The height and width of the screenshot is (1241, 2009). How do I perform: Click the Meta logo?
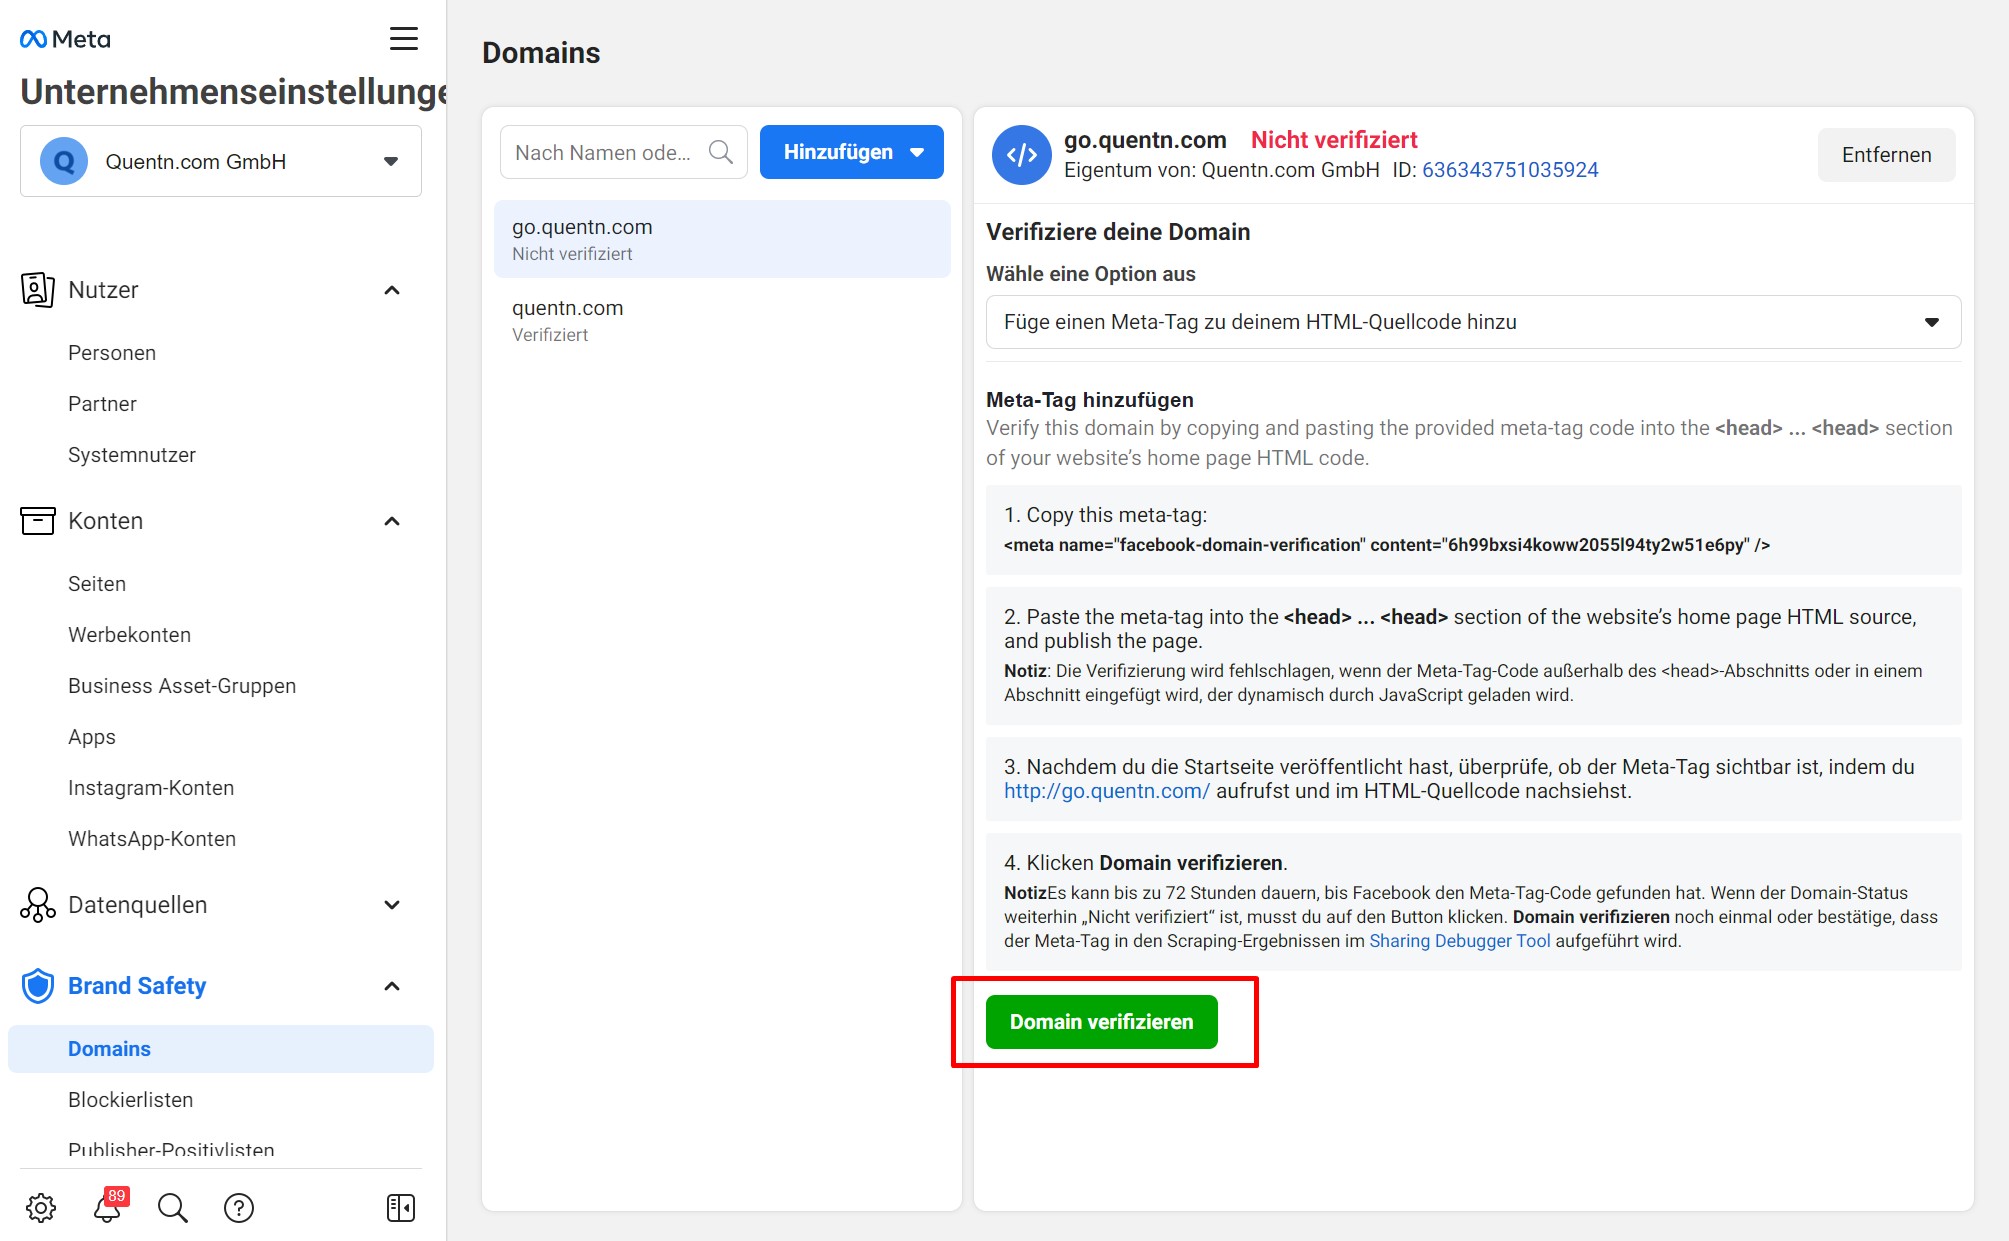65,39
